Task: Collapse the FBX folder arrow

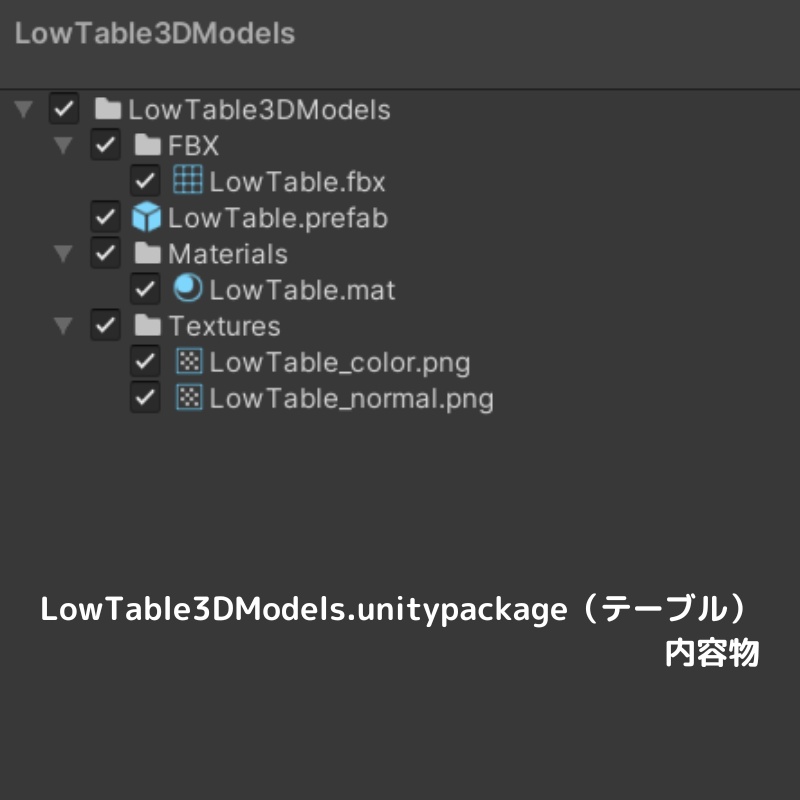Action: coord(64,146)
